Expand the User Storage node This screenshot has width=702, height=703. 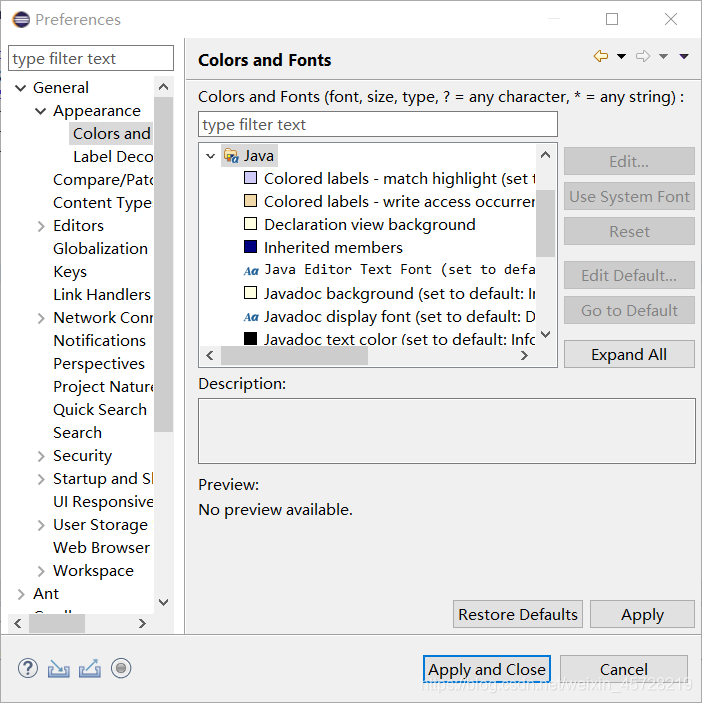tap(41, 525)
